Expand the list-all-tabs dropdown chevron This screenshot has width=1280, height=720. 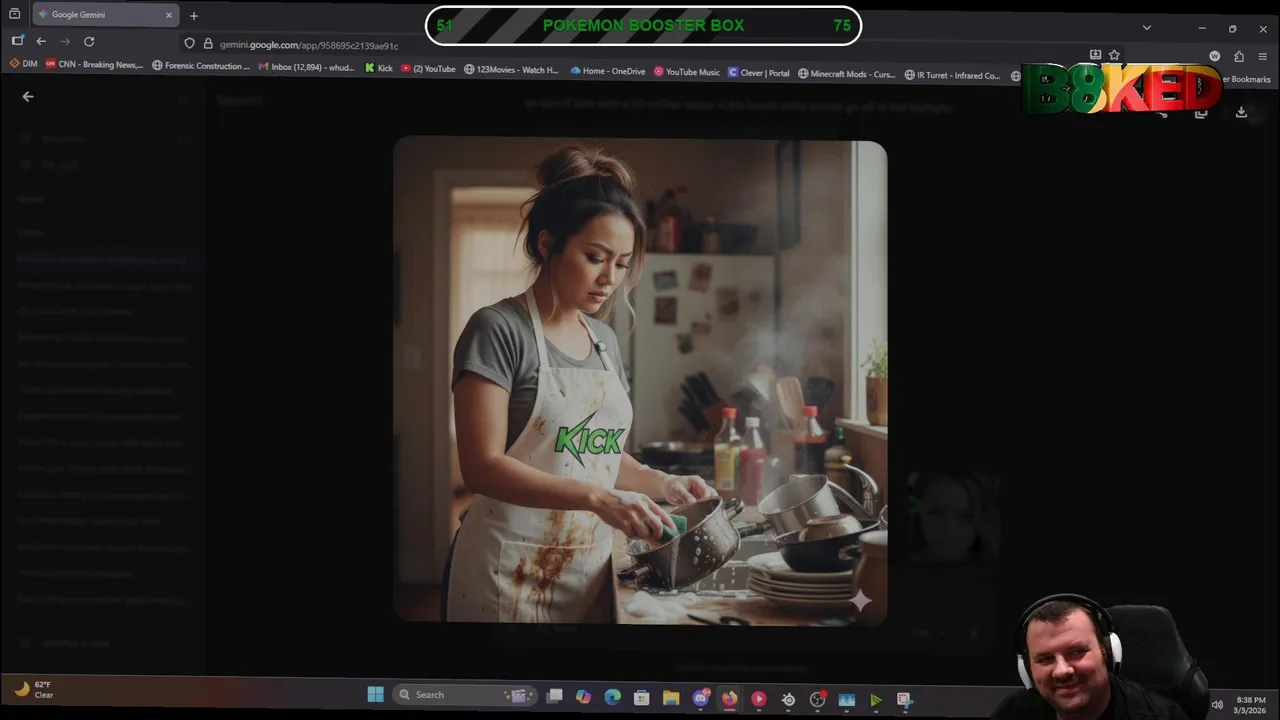(1147, 28)
